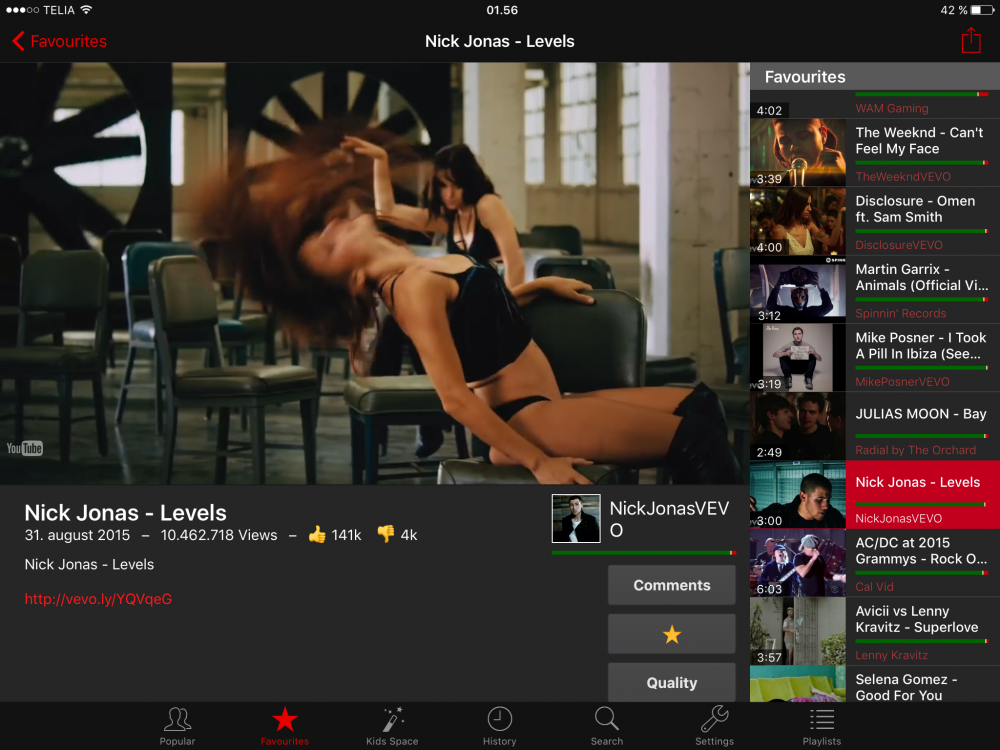Select Avicii vs Lenny Kravitz - Superlove
Screen dimensions: 1000x750
tap(875, 631)
